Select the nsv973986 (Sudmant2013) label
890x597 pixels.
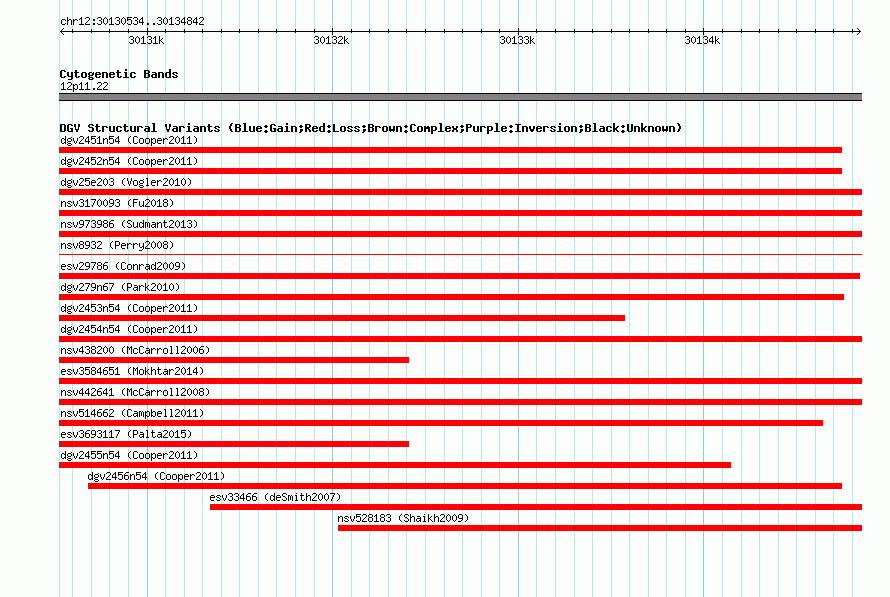(x=129, y=224)
